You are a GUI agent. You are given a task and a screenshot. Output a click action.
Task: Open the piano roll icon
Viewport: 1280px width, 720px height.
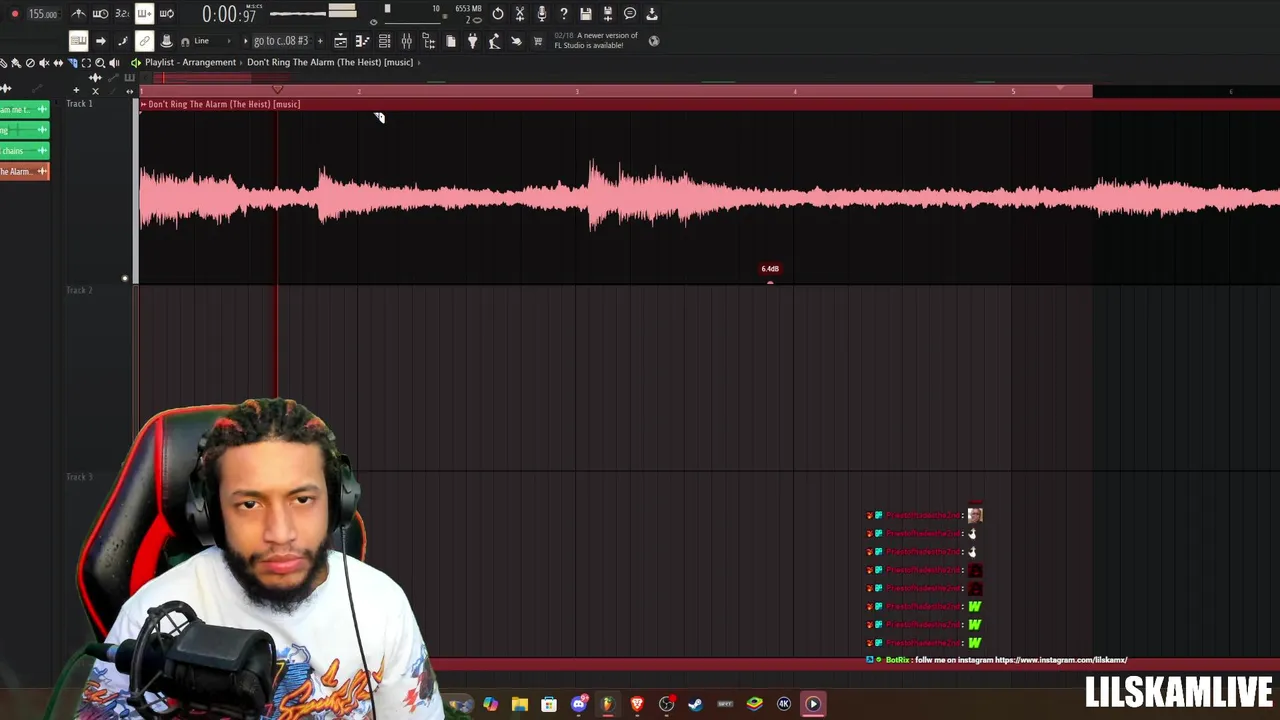pyautogui.click(x=362, y=41)
